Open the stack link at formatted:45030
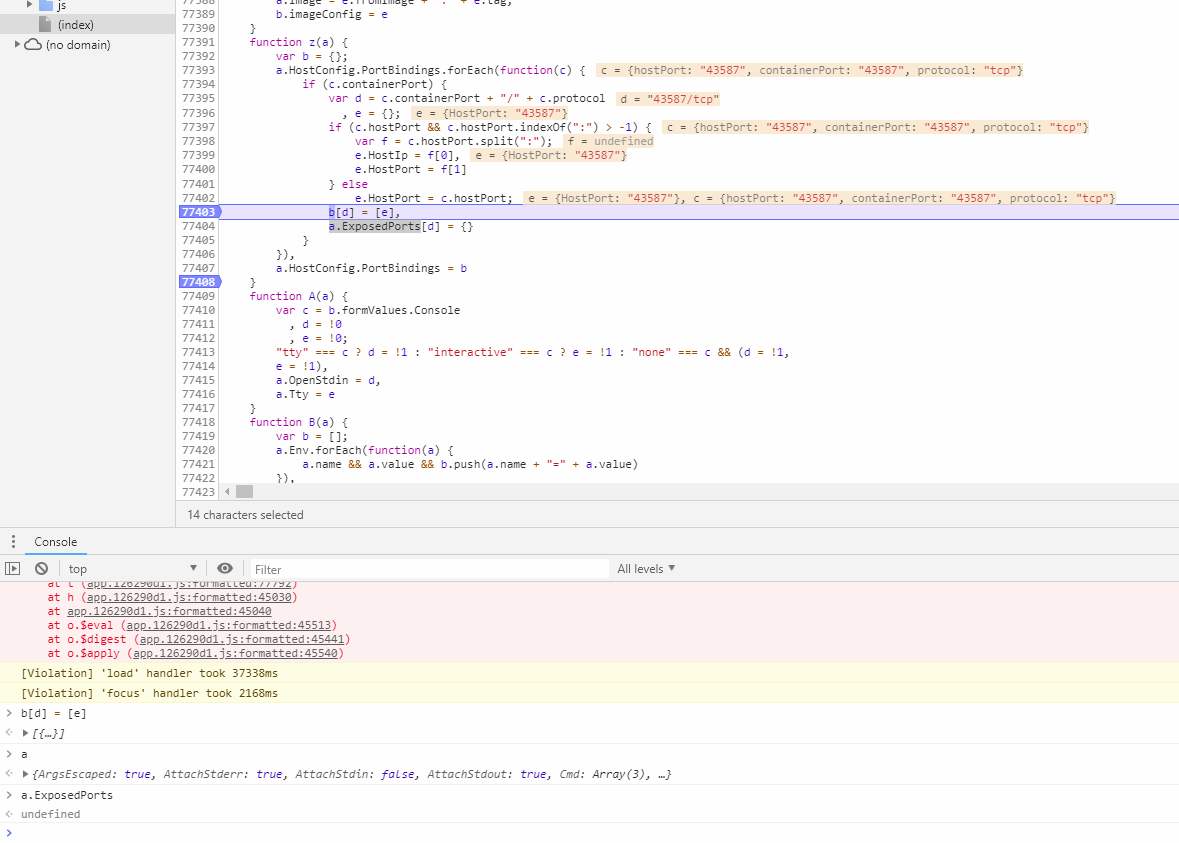 pyautogui.click(x=189, y=597)
